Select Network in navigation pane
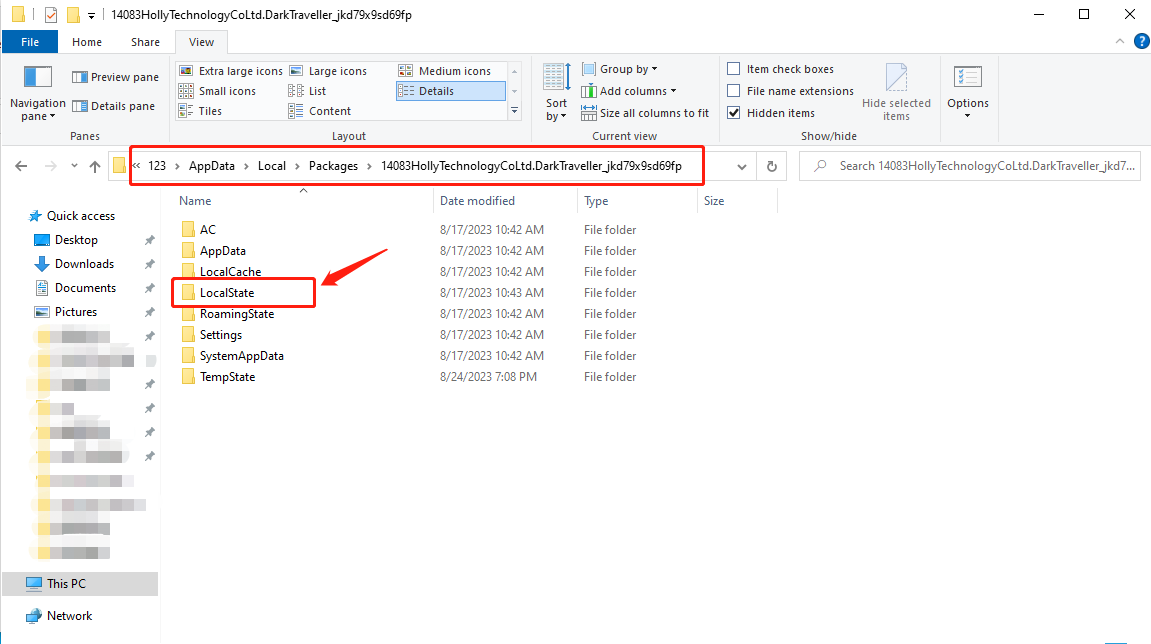 click(69, 616)
